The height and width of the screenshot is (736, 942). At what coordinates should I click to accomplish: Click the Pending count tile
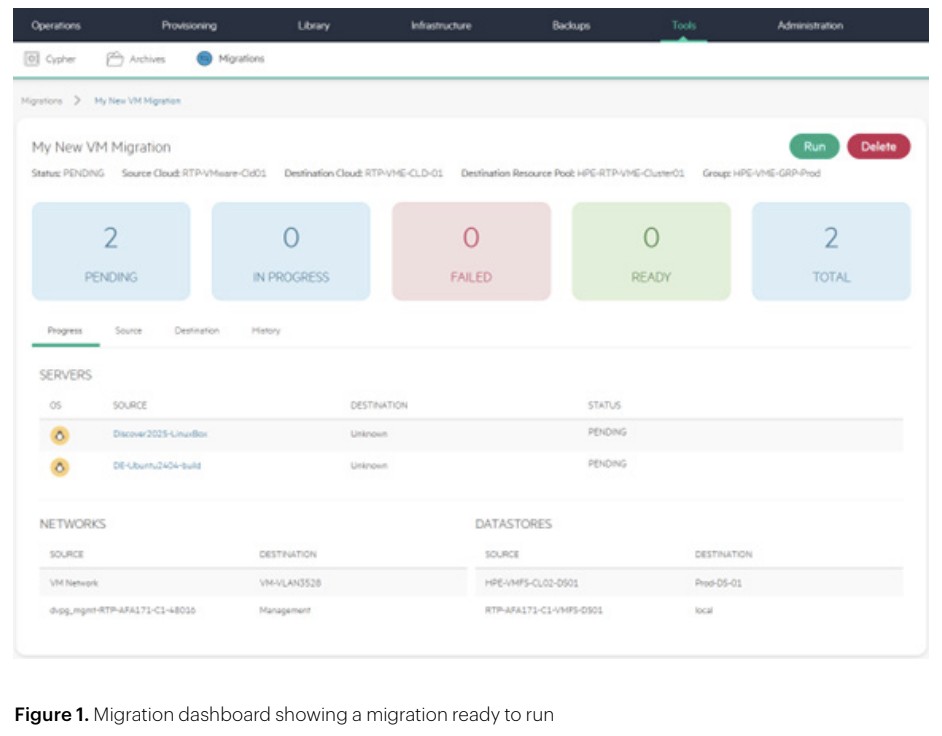pyautogui.click(x=111, y=251)
